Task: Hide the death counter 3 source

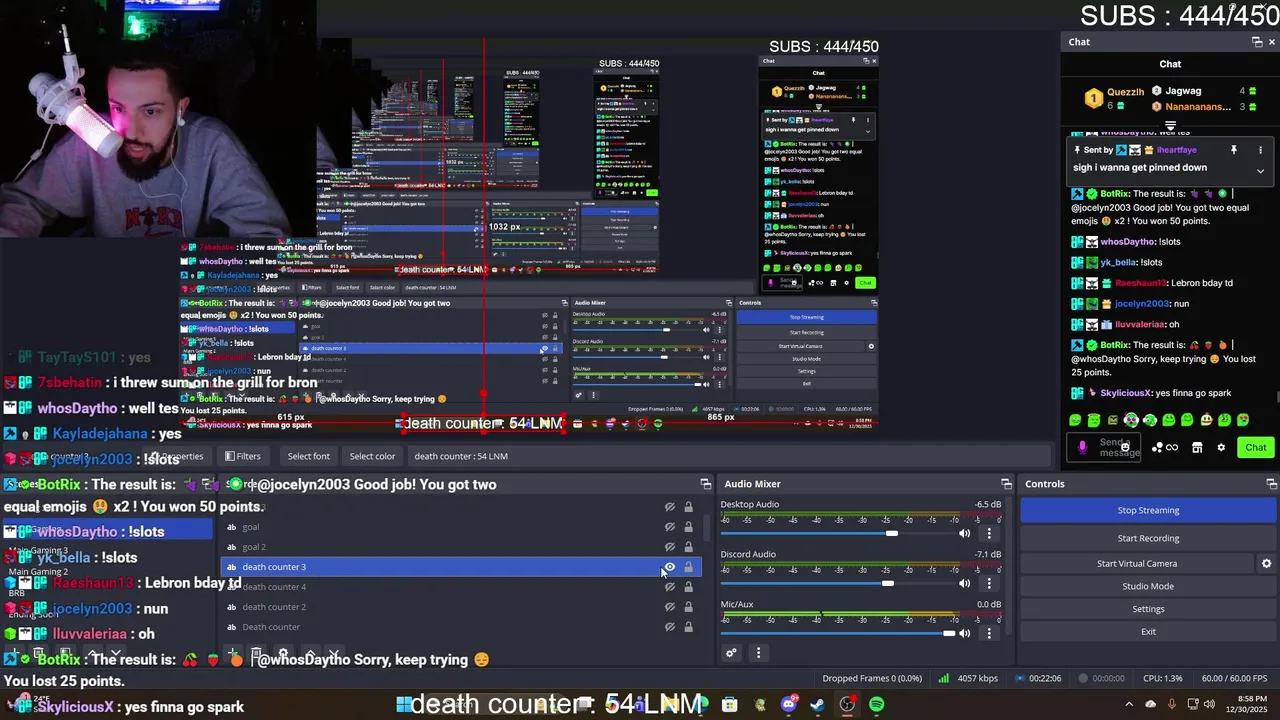Action: (670, 567)
